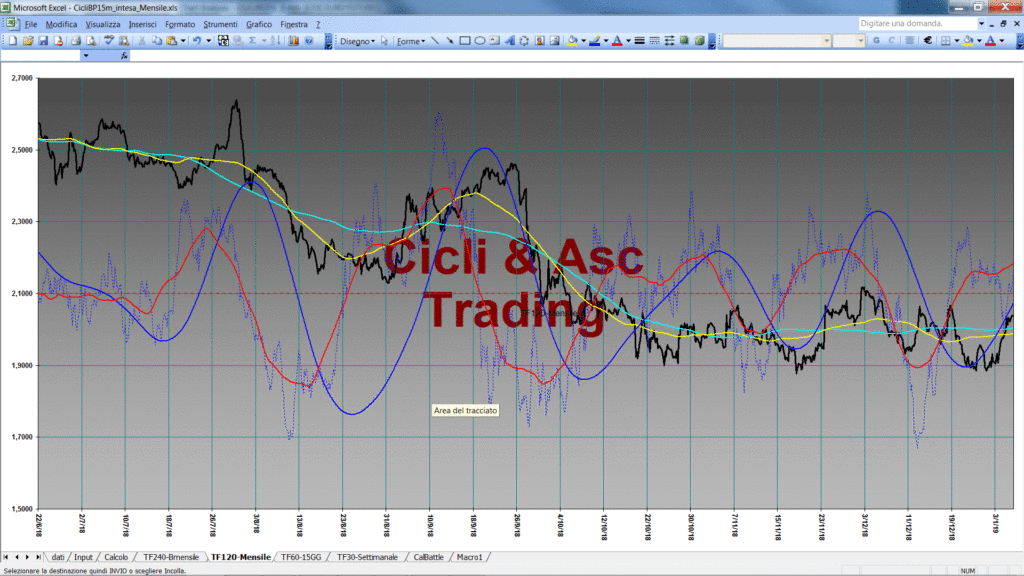1024x576 pixels.
Task: Go to the first sheet tab arrow
Action: coord(6,557)
